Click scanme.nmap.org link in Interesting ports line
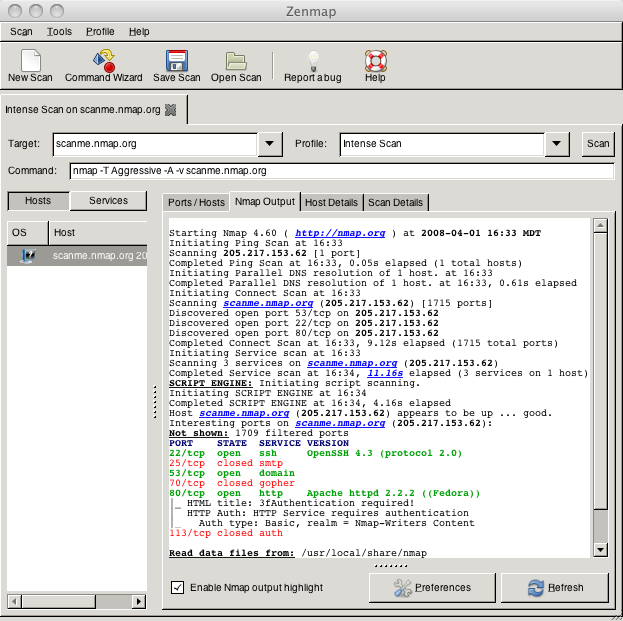623x621 pixels. 340,423
